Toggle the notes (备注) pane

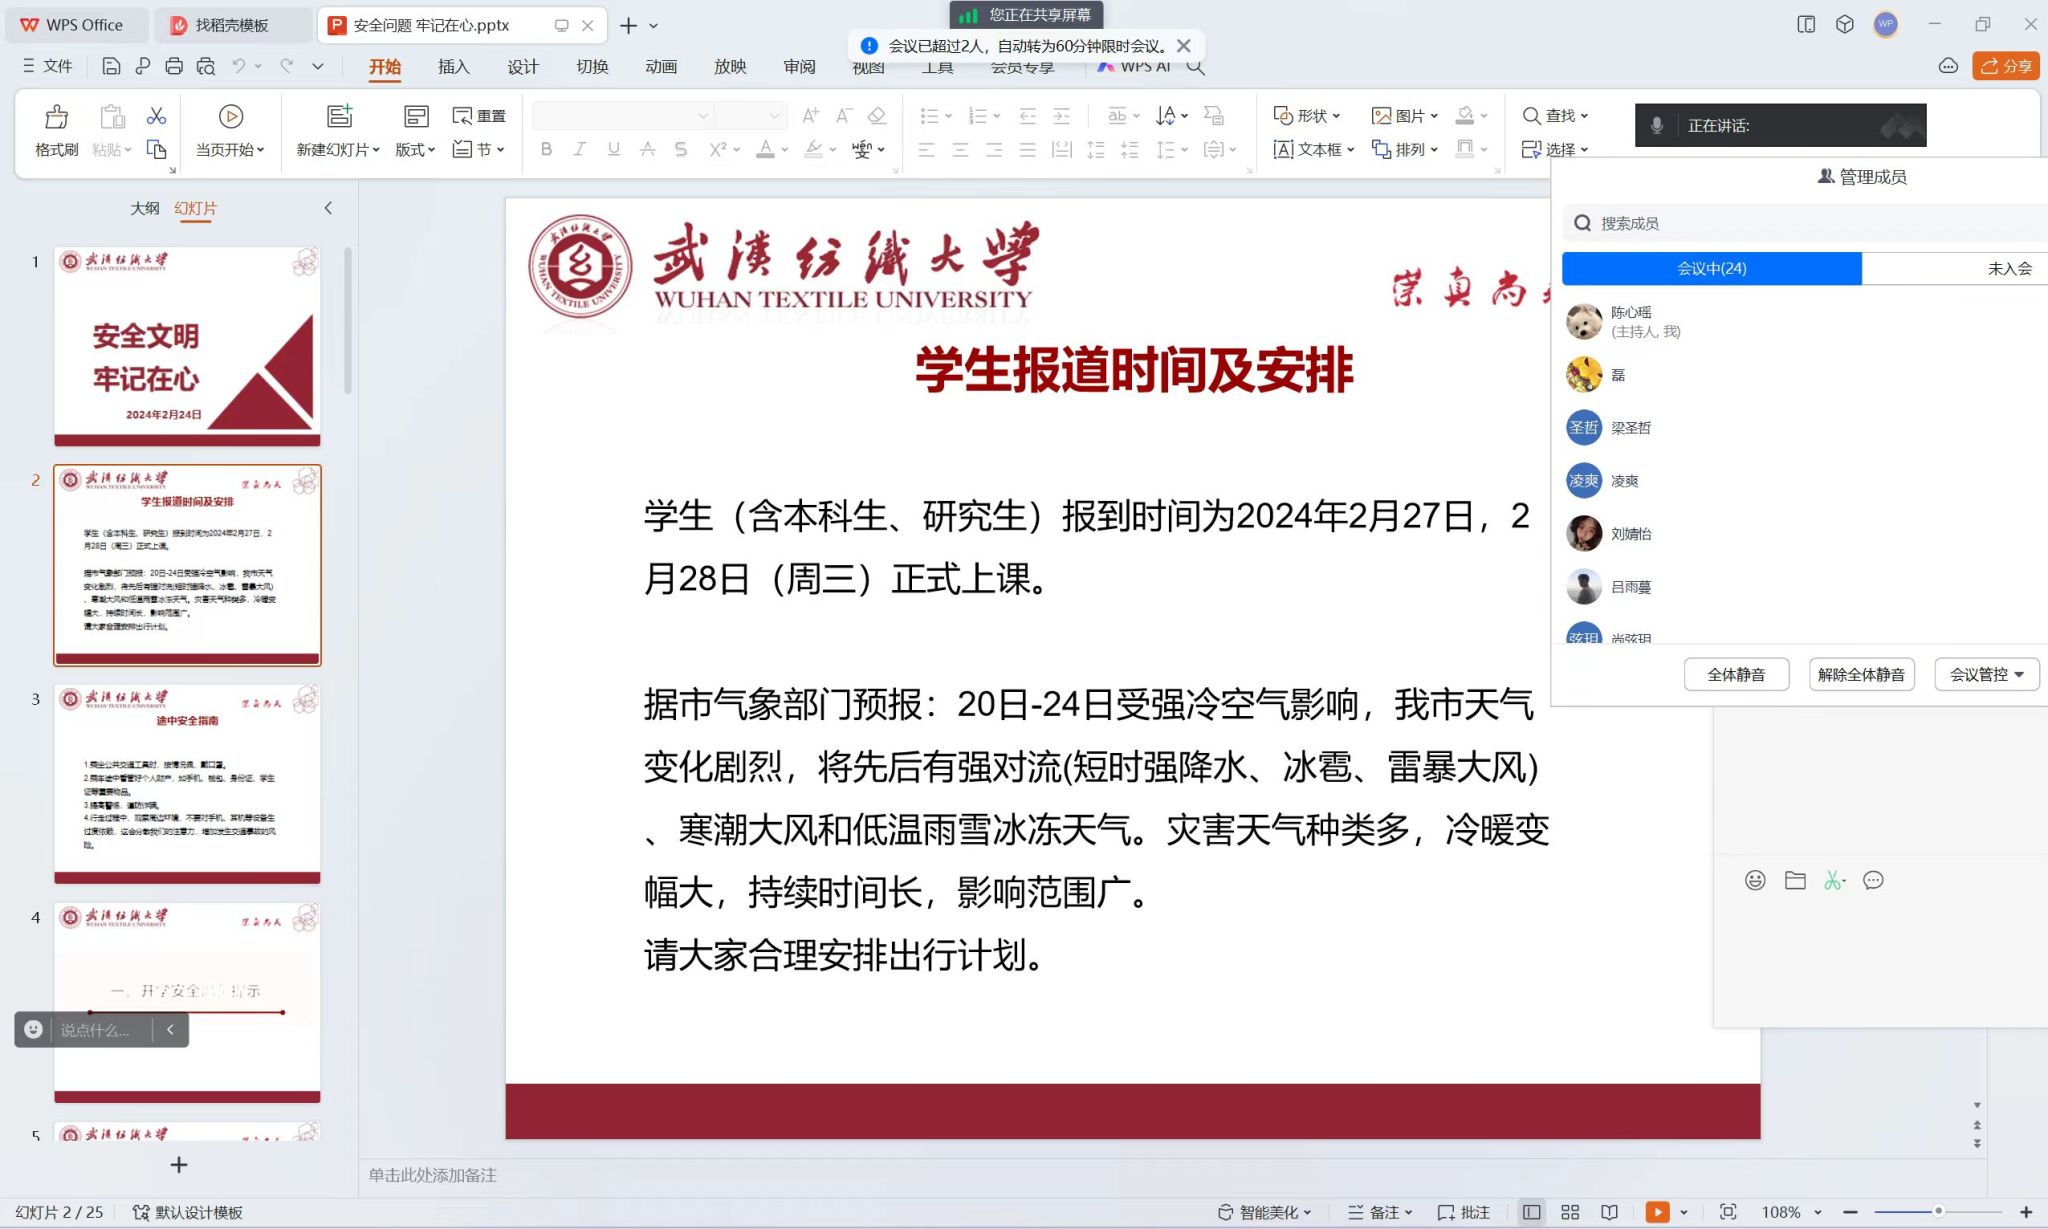1378,1212
